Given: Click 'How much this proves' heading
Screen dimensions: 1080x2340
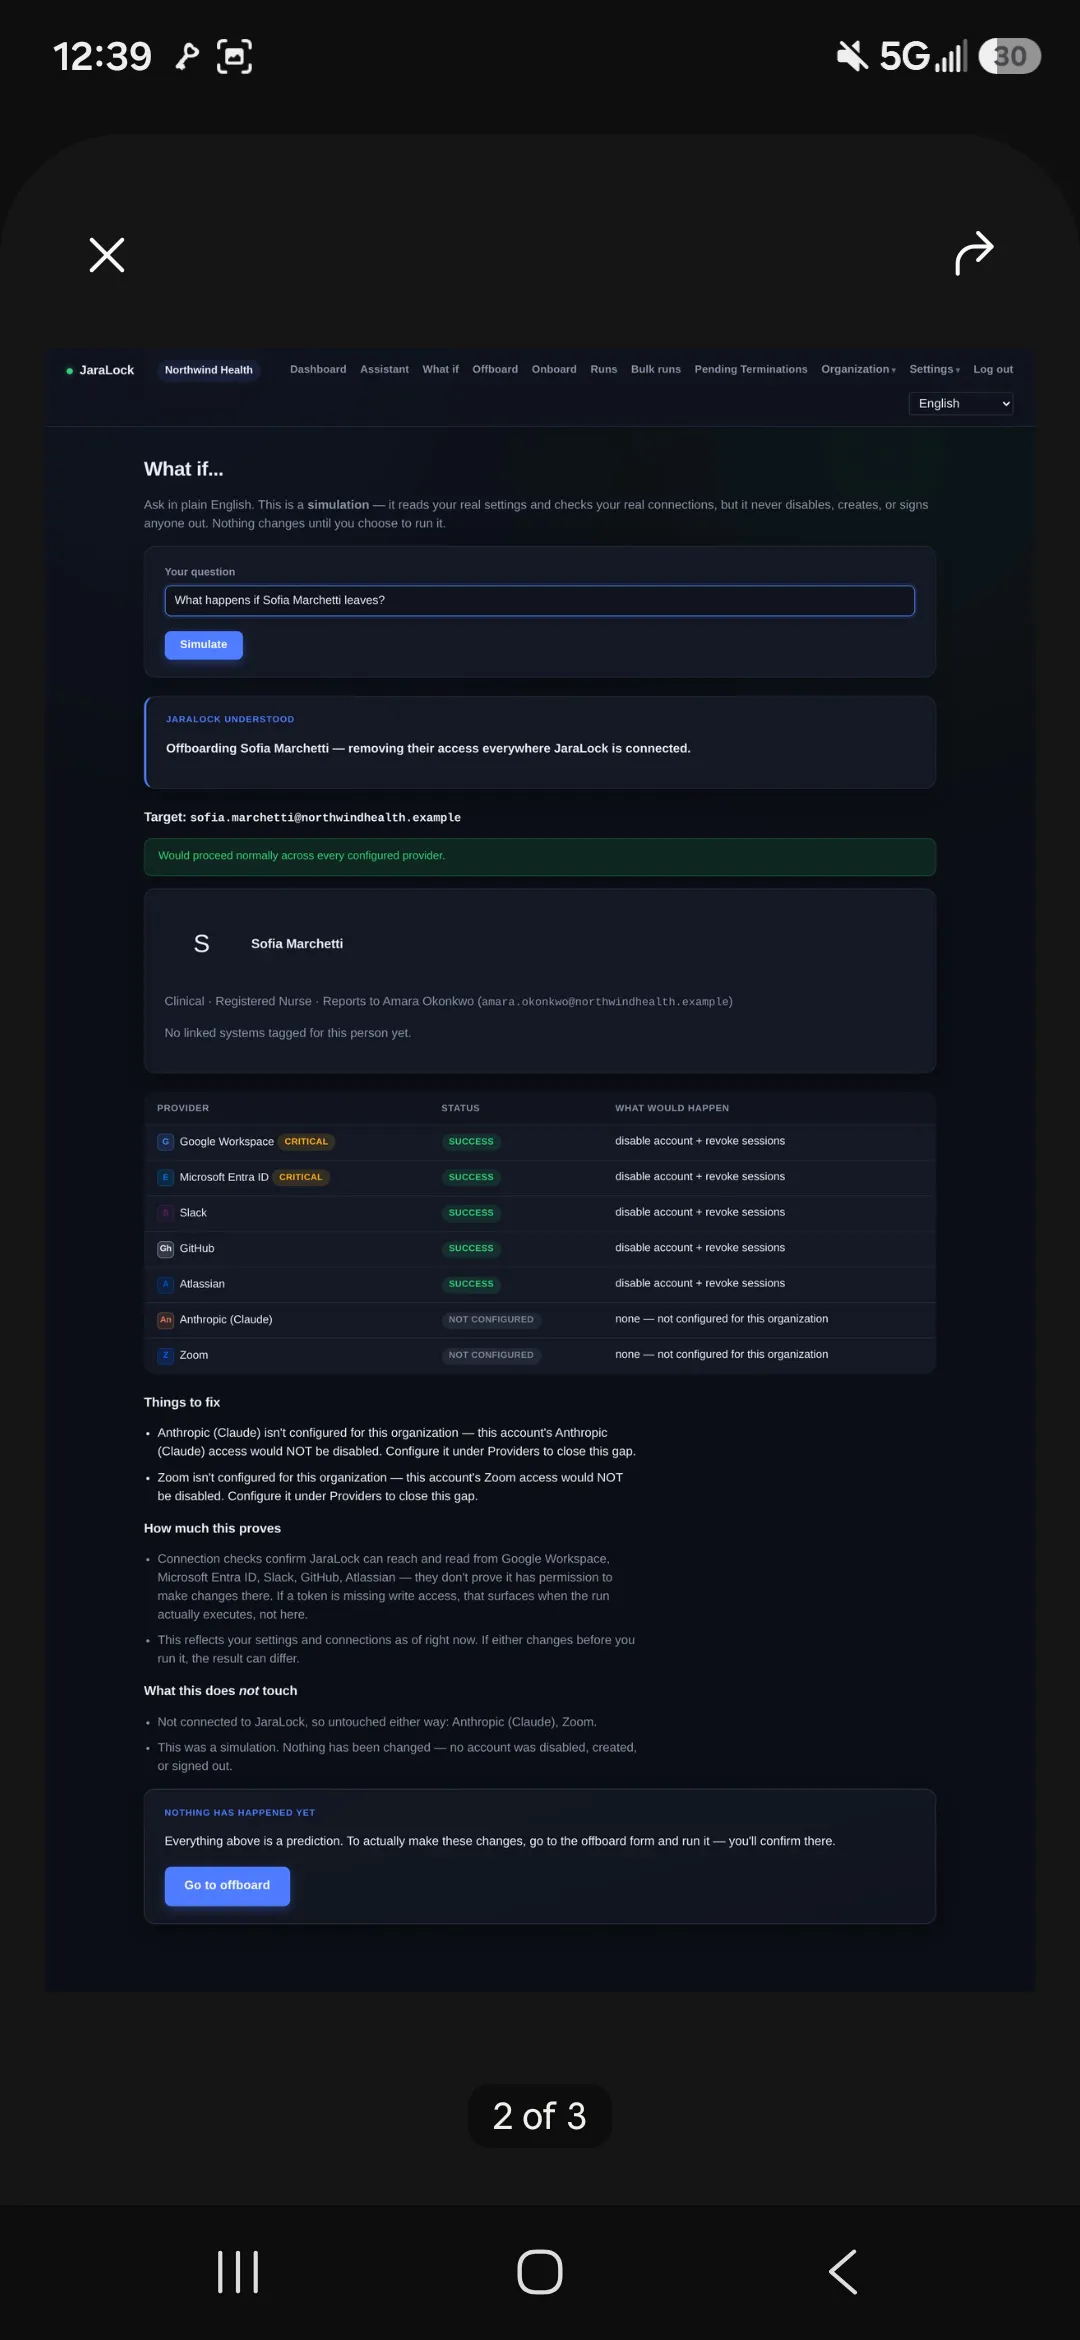Looking at the screenshot, I should pos(212,1529).
